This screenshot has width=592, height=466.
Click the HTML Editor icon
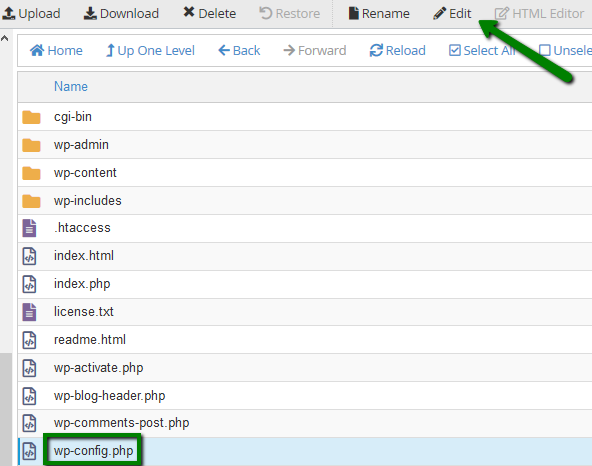502,14
